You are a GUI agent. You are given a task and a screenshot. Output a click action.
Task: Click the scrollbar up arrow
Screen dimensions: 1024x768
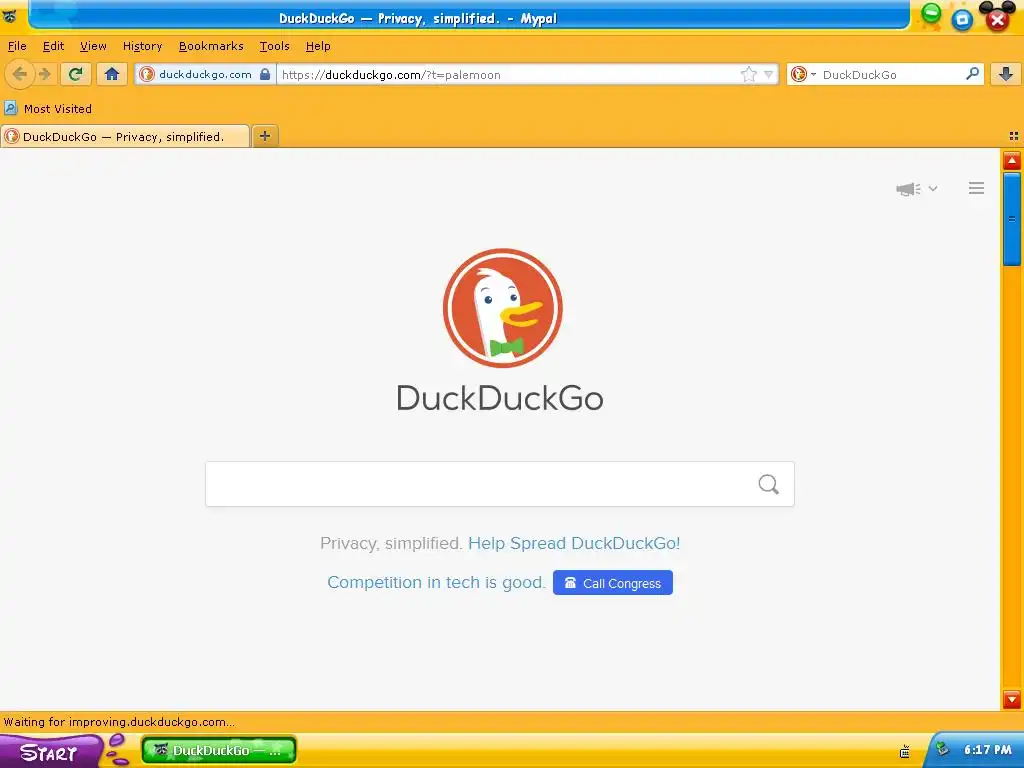1012,161
